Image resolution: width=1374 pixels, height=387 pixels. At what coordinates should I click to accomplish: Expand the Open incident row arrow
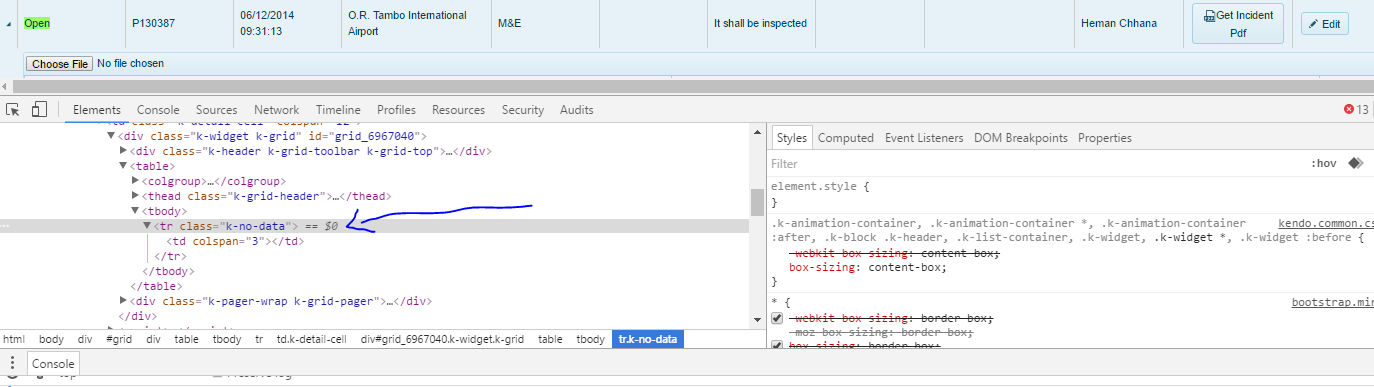(10, 24)
